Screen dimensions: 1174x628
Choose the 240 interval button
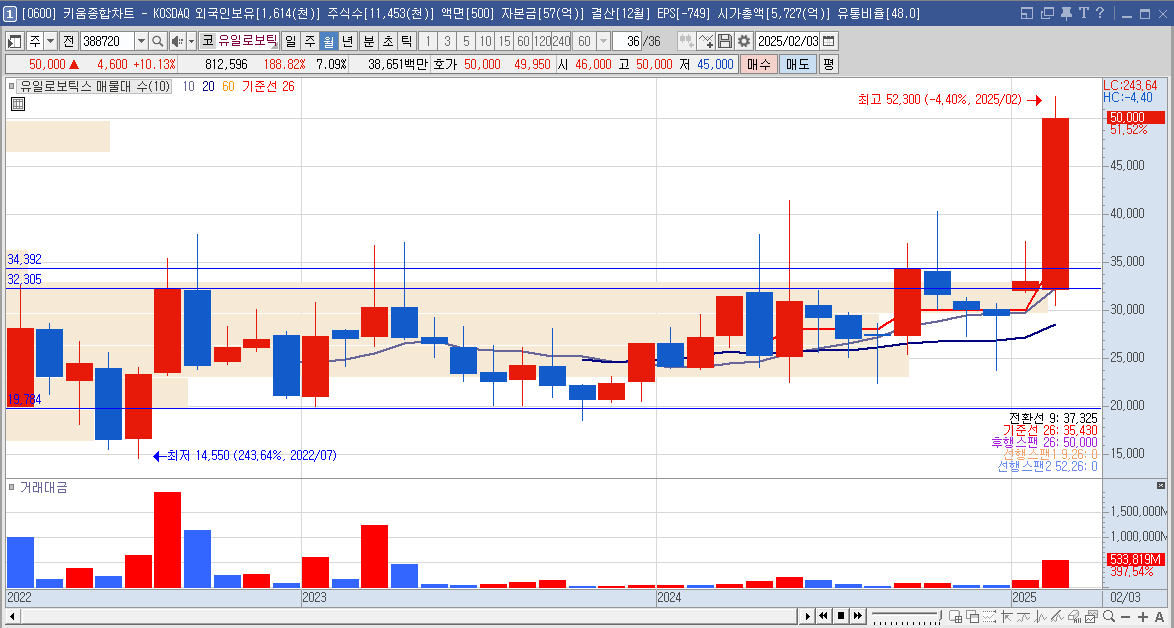pos(561,41)
